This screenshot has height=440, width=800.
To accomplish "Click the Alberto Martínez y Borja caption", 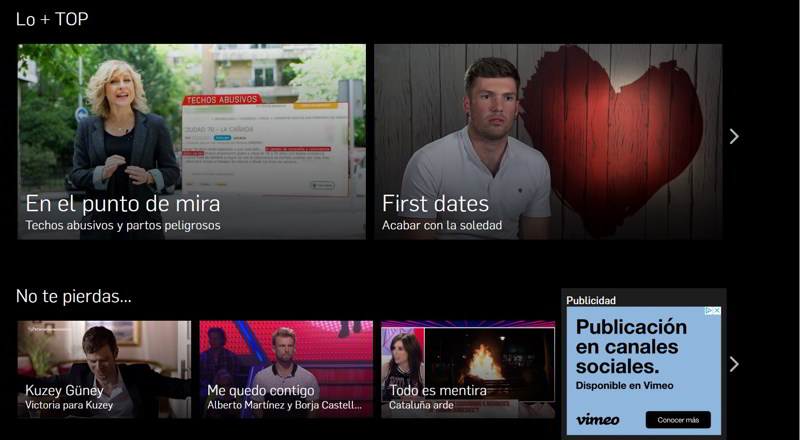I will [286, 406].
